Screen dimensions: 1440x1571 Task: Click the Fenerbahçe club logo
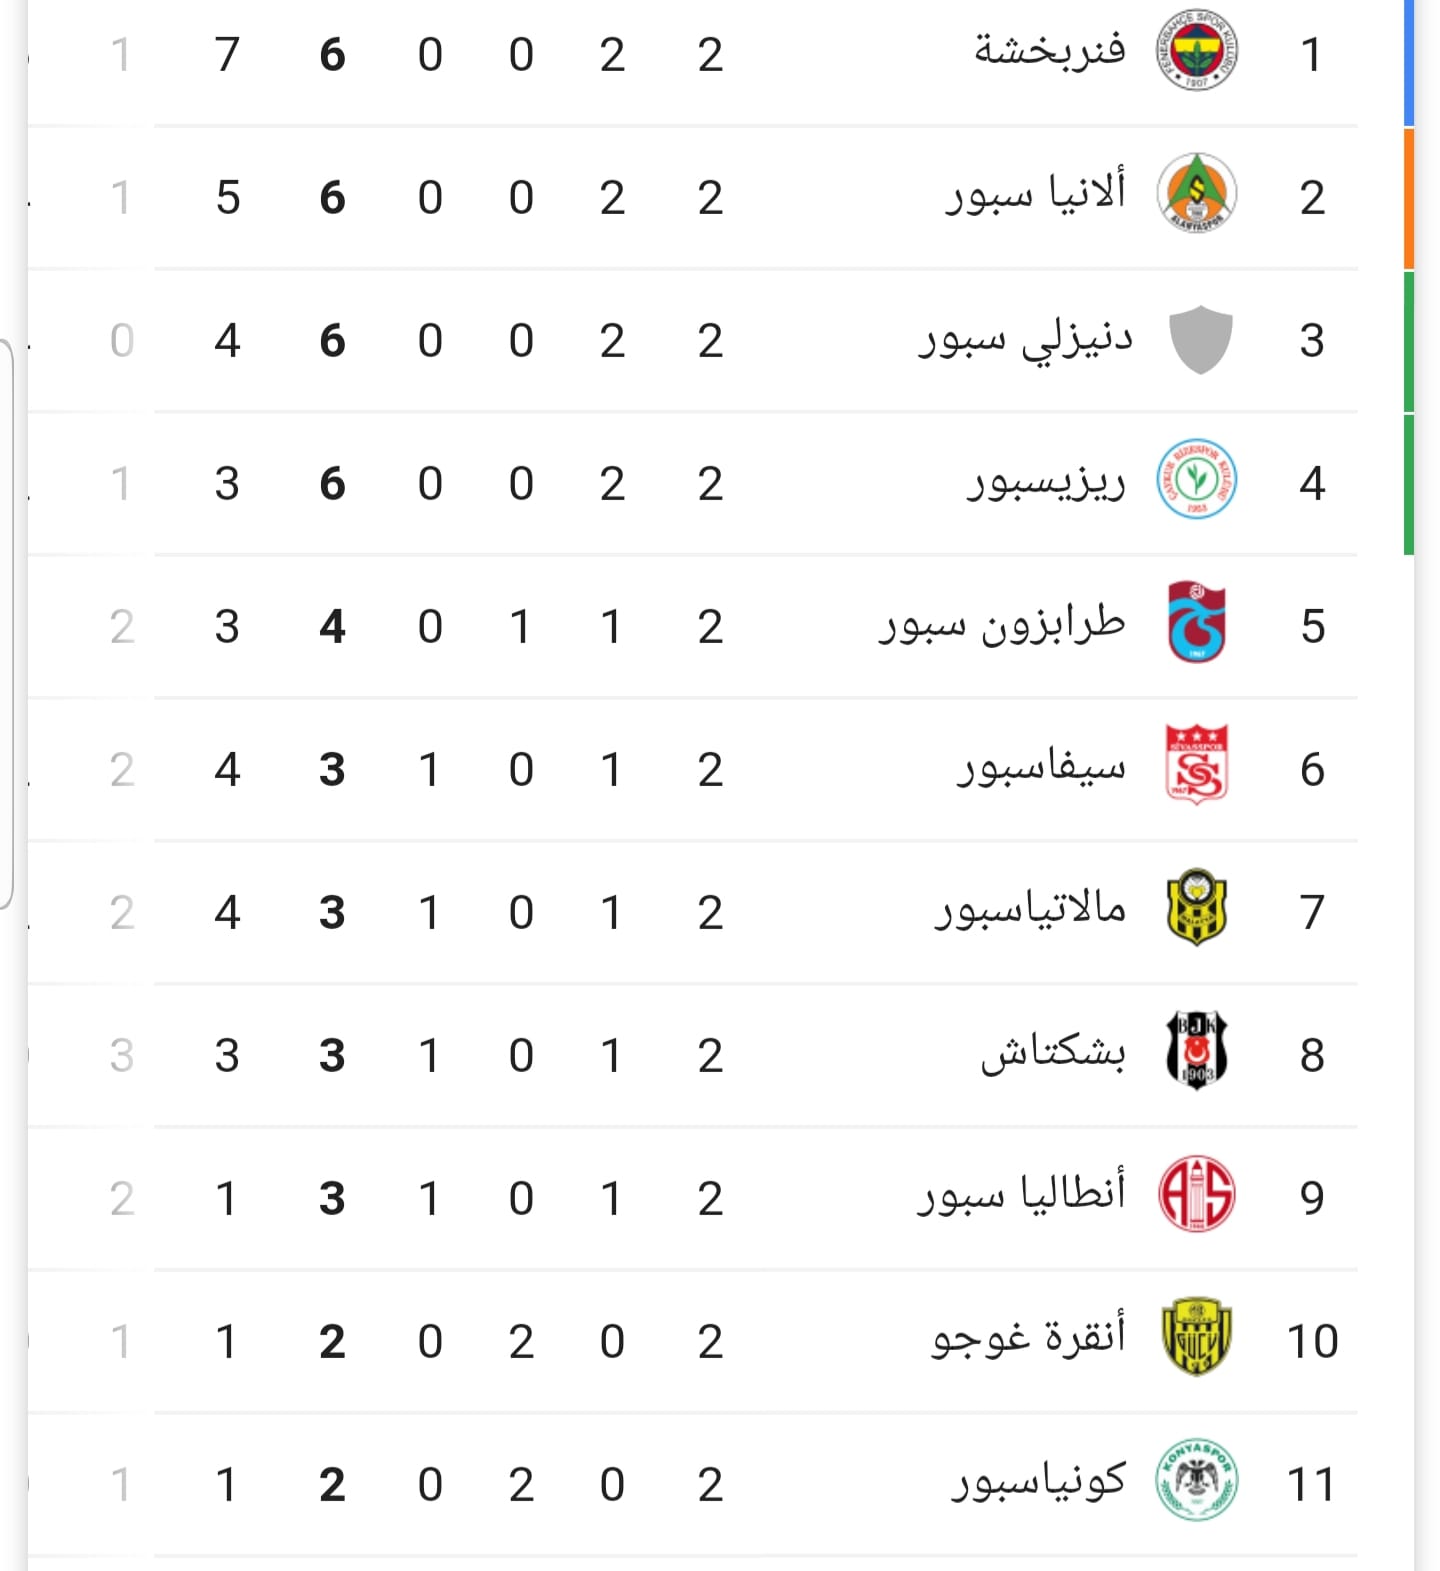[x=1196, y=51]
